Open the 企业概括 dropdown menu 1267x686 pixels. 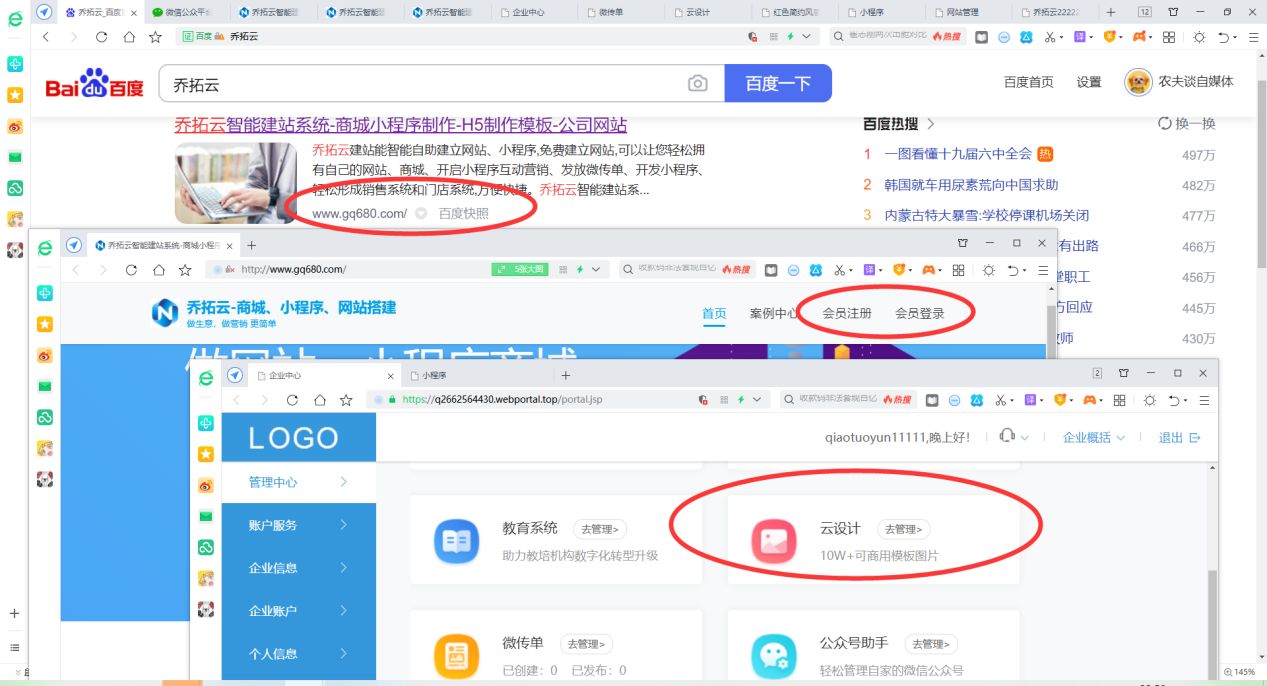(1093, 437)
